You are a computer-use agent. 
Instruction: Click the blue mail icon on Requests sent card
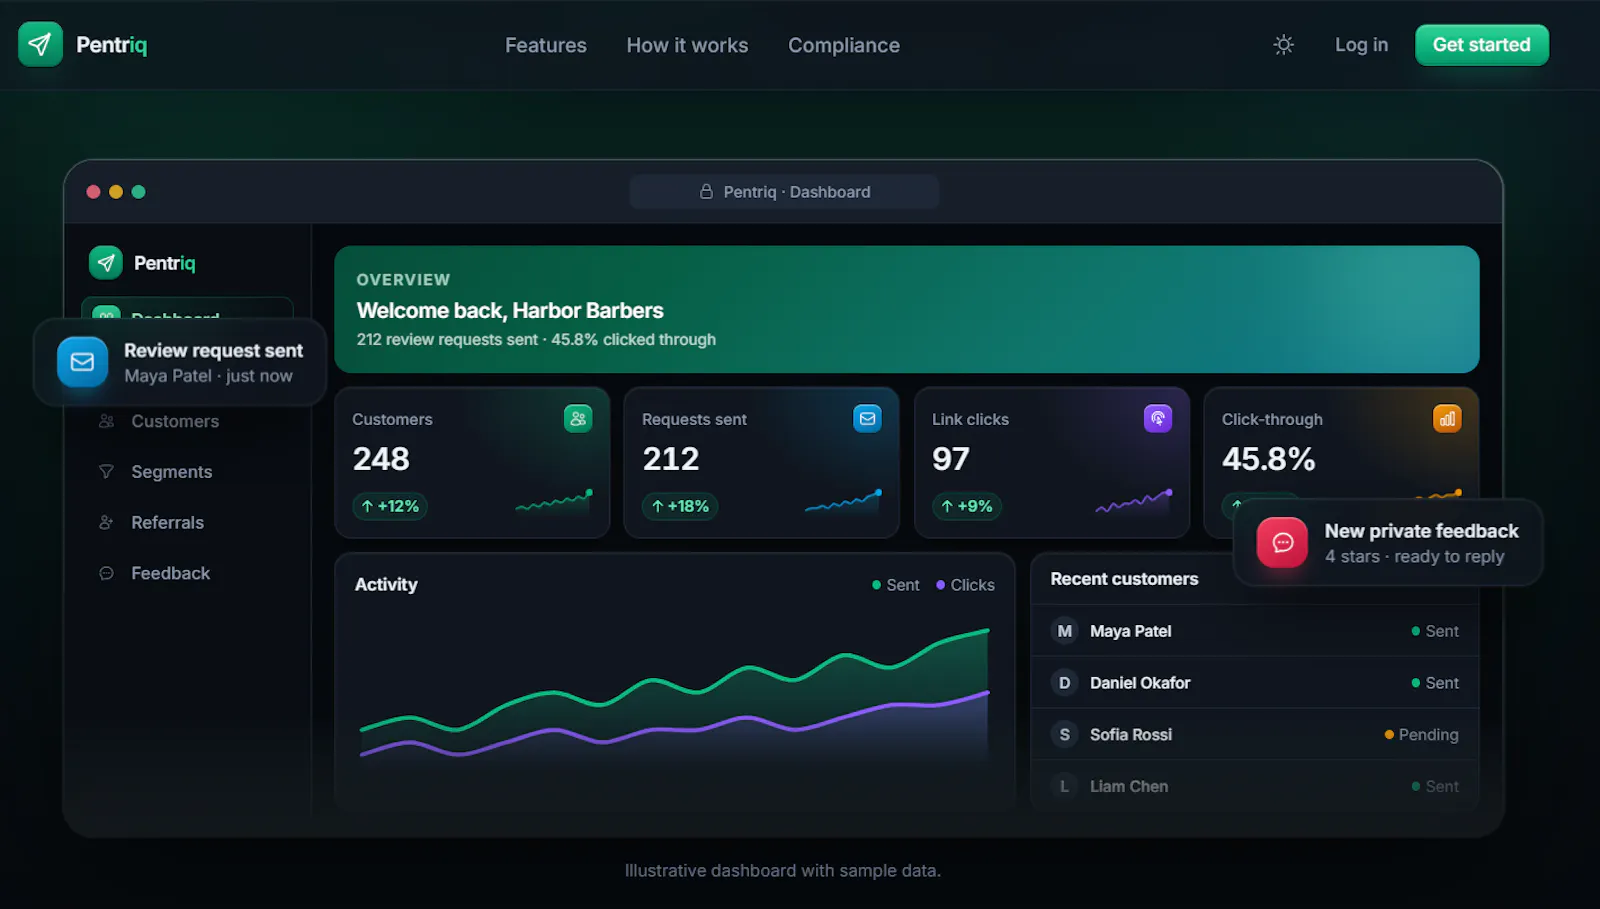click(867, 418)
